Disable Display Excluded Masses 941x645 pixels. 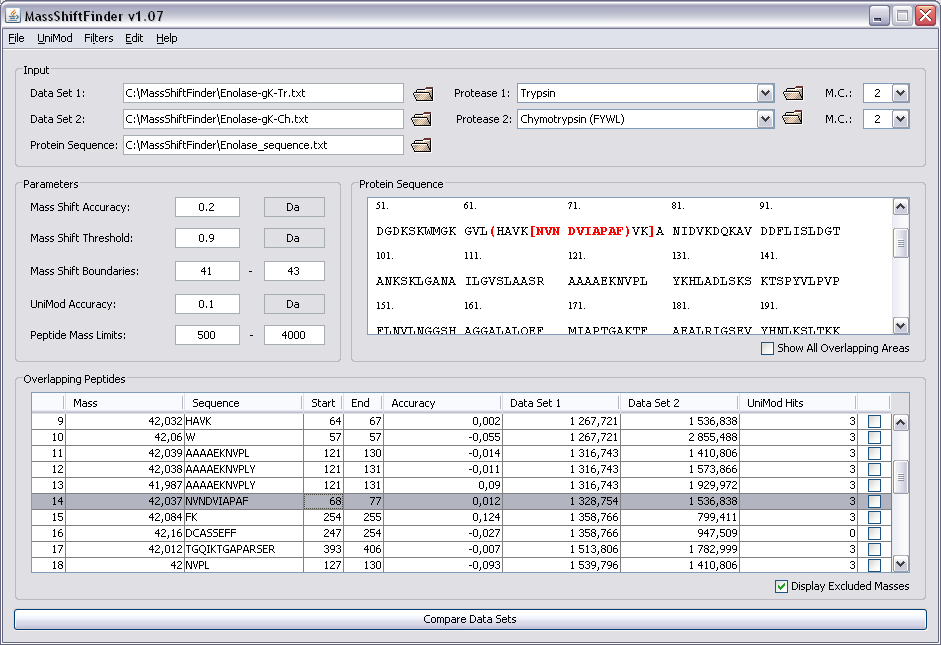pyautogui.click(x=781, y=586)
